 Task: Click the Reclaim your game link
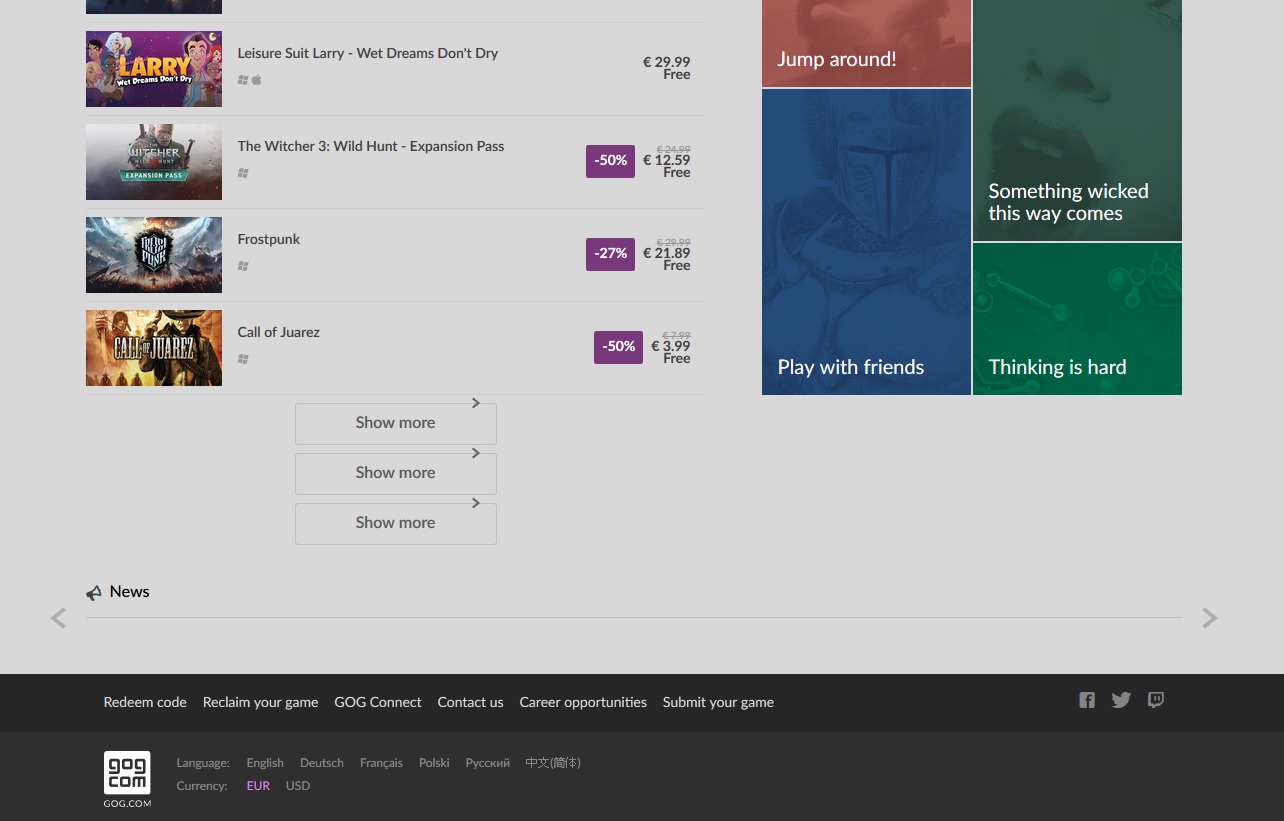[x=260, y=702]
